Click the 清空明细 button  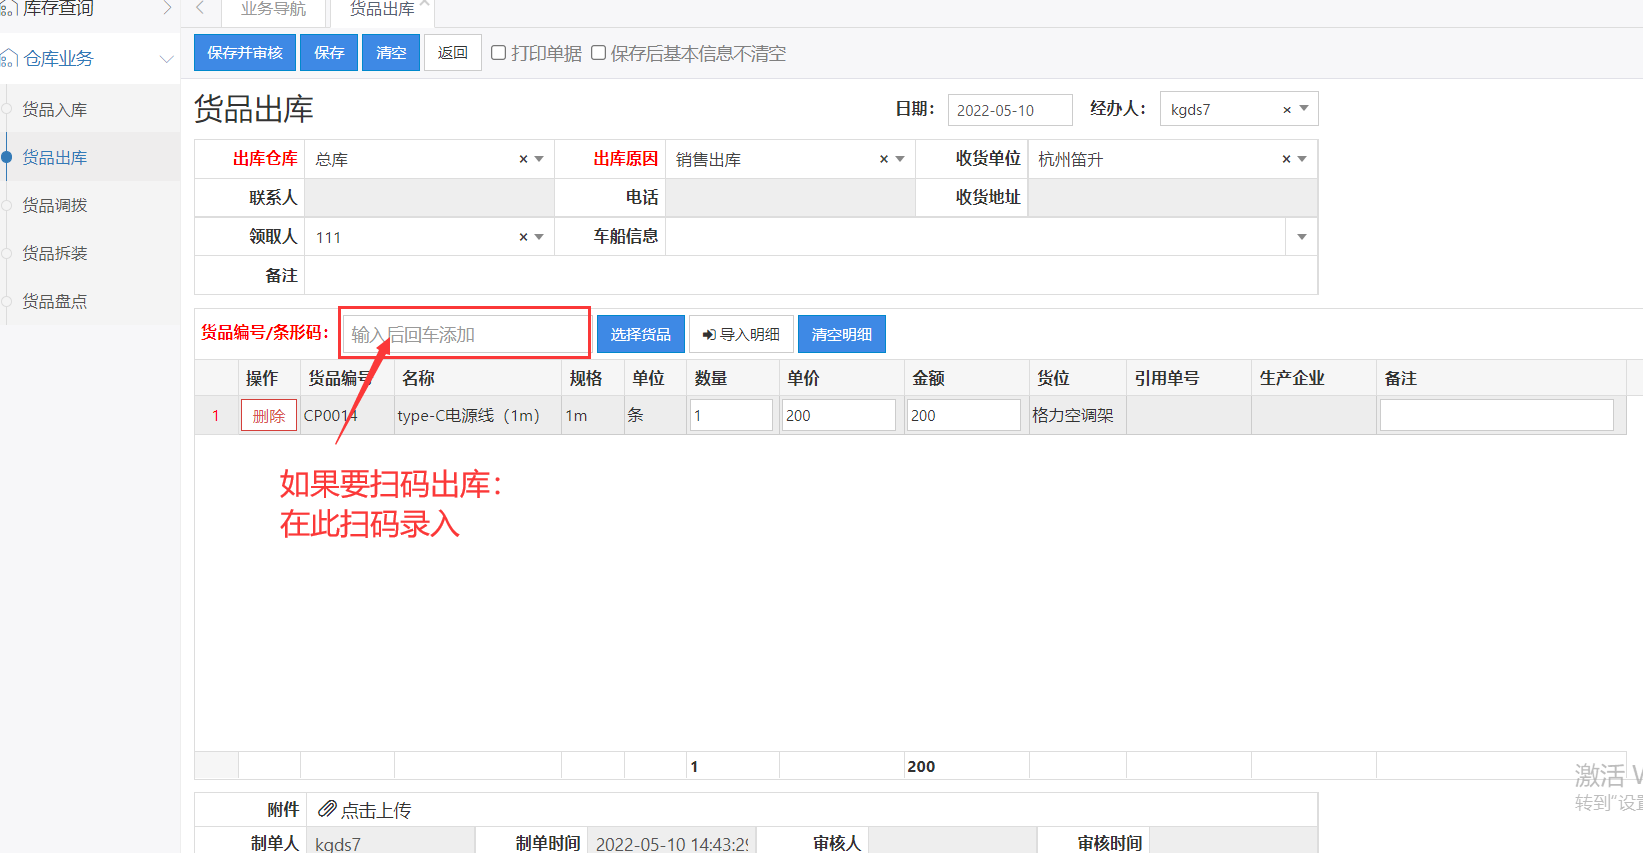click(x=842, y=334)
